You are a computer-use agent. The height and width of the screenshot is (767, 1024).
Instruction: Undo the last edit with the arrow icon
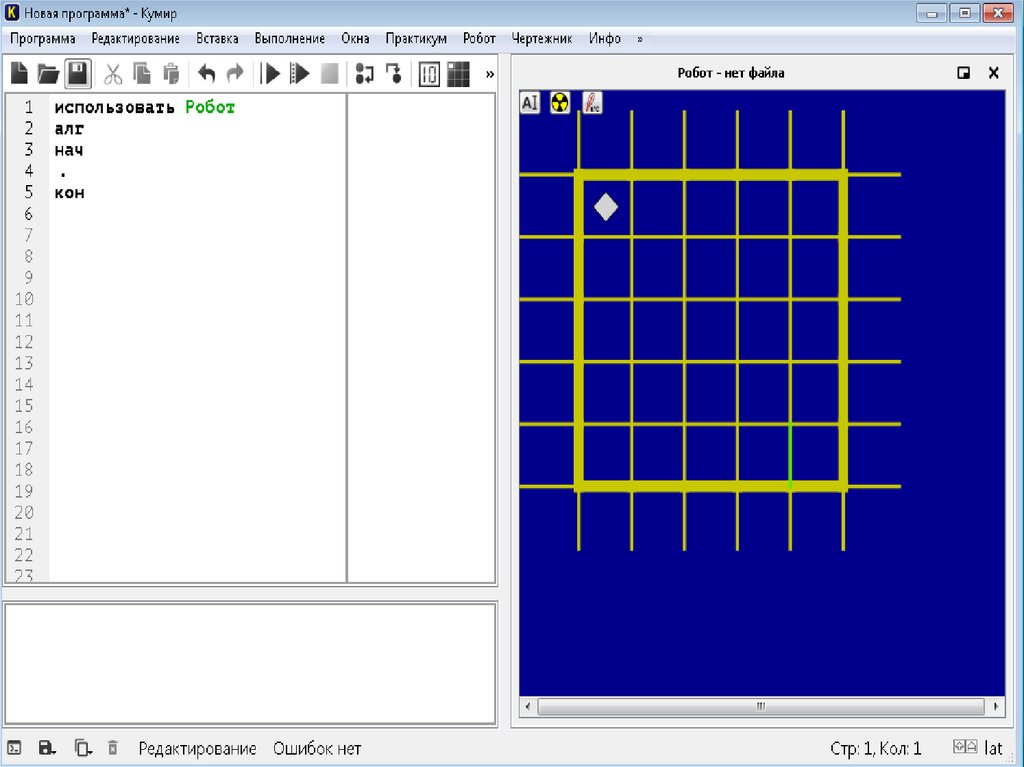[x=206, y=73]
